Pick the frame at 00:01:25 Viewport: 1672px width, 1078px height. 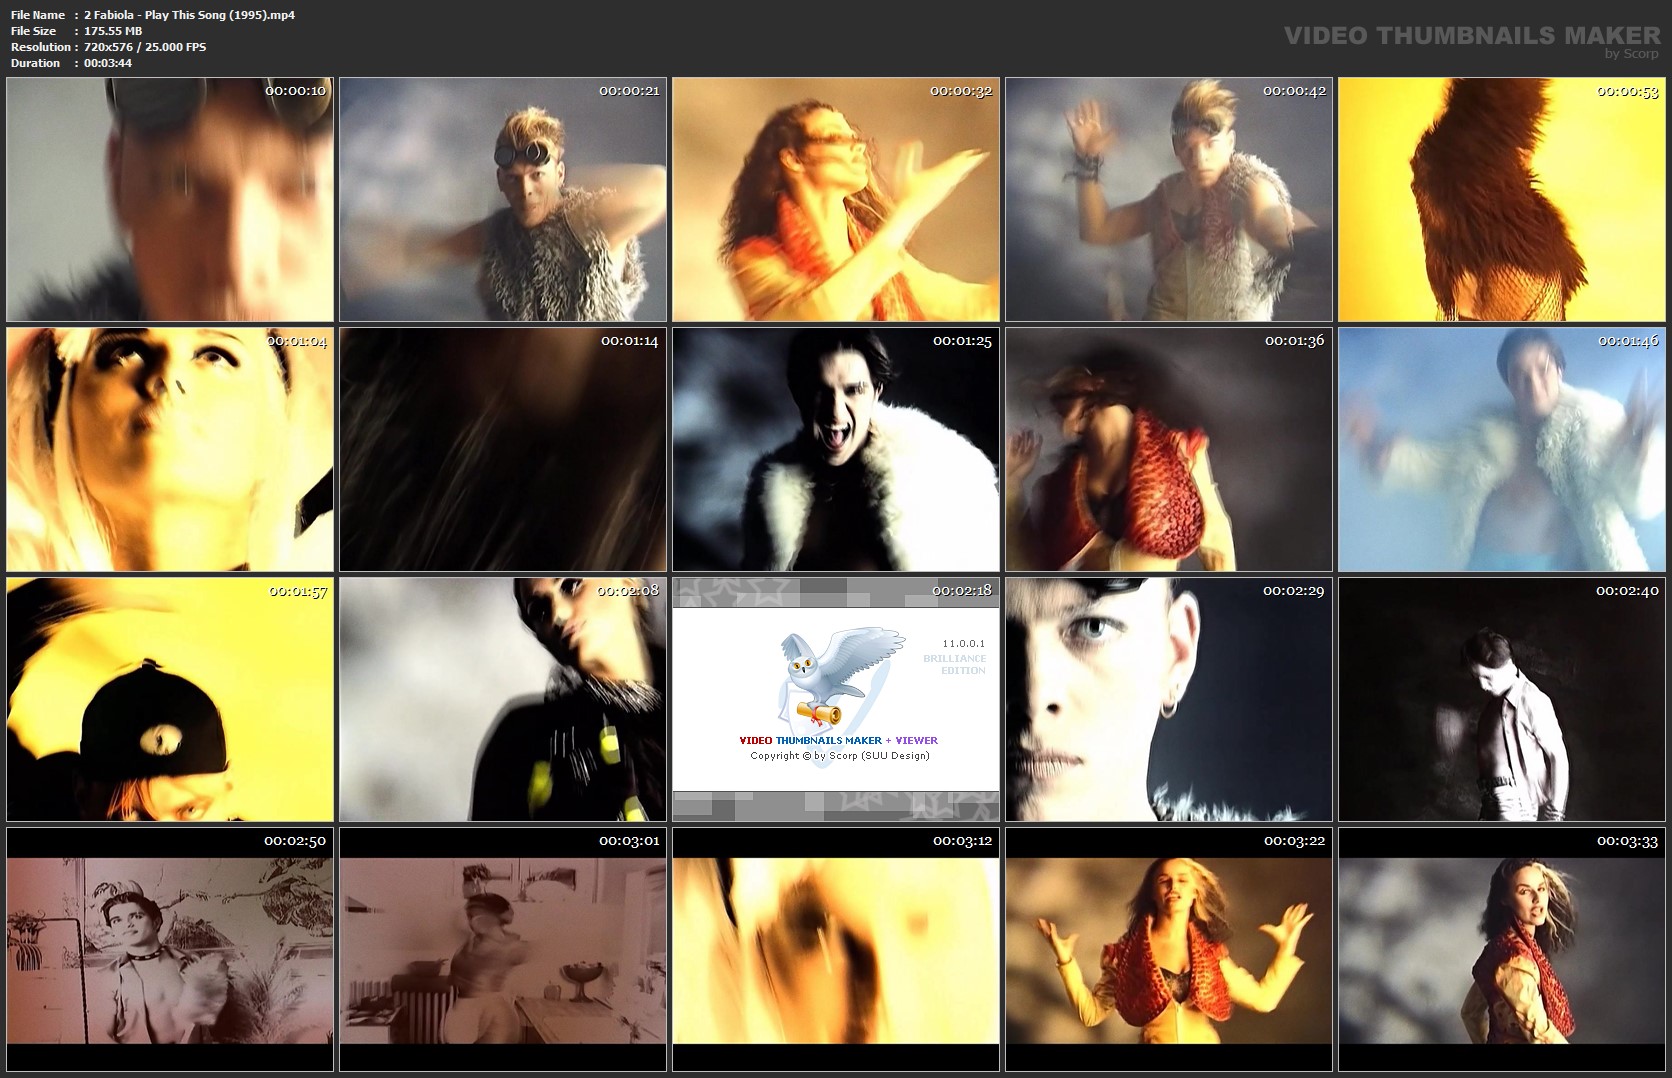[x=836, y=450]
